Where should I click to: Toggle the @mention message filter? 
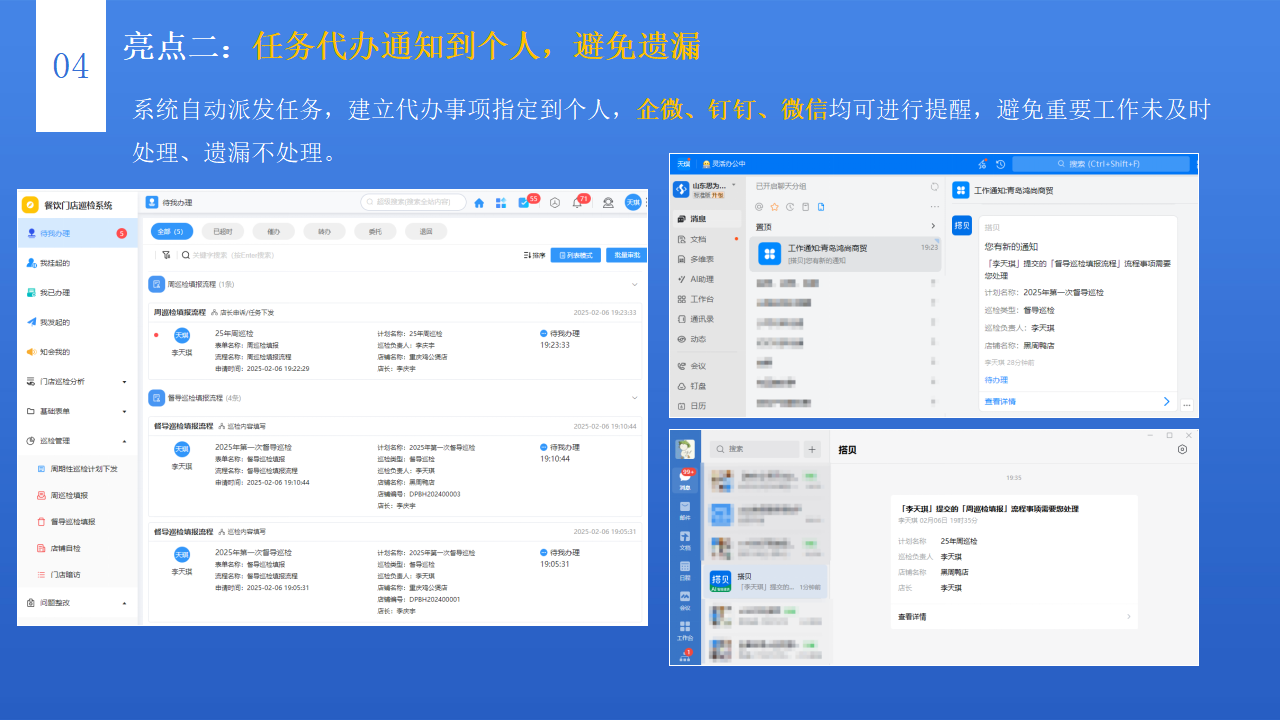(x=759, y=207)
